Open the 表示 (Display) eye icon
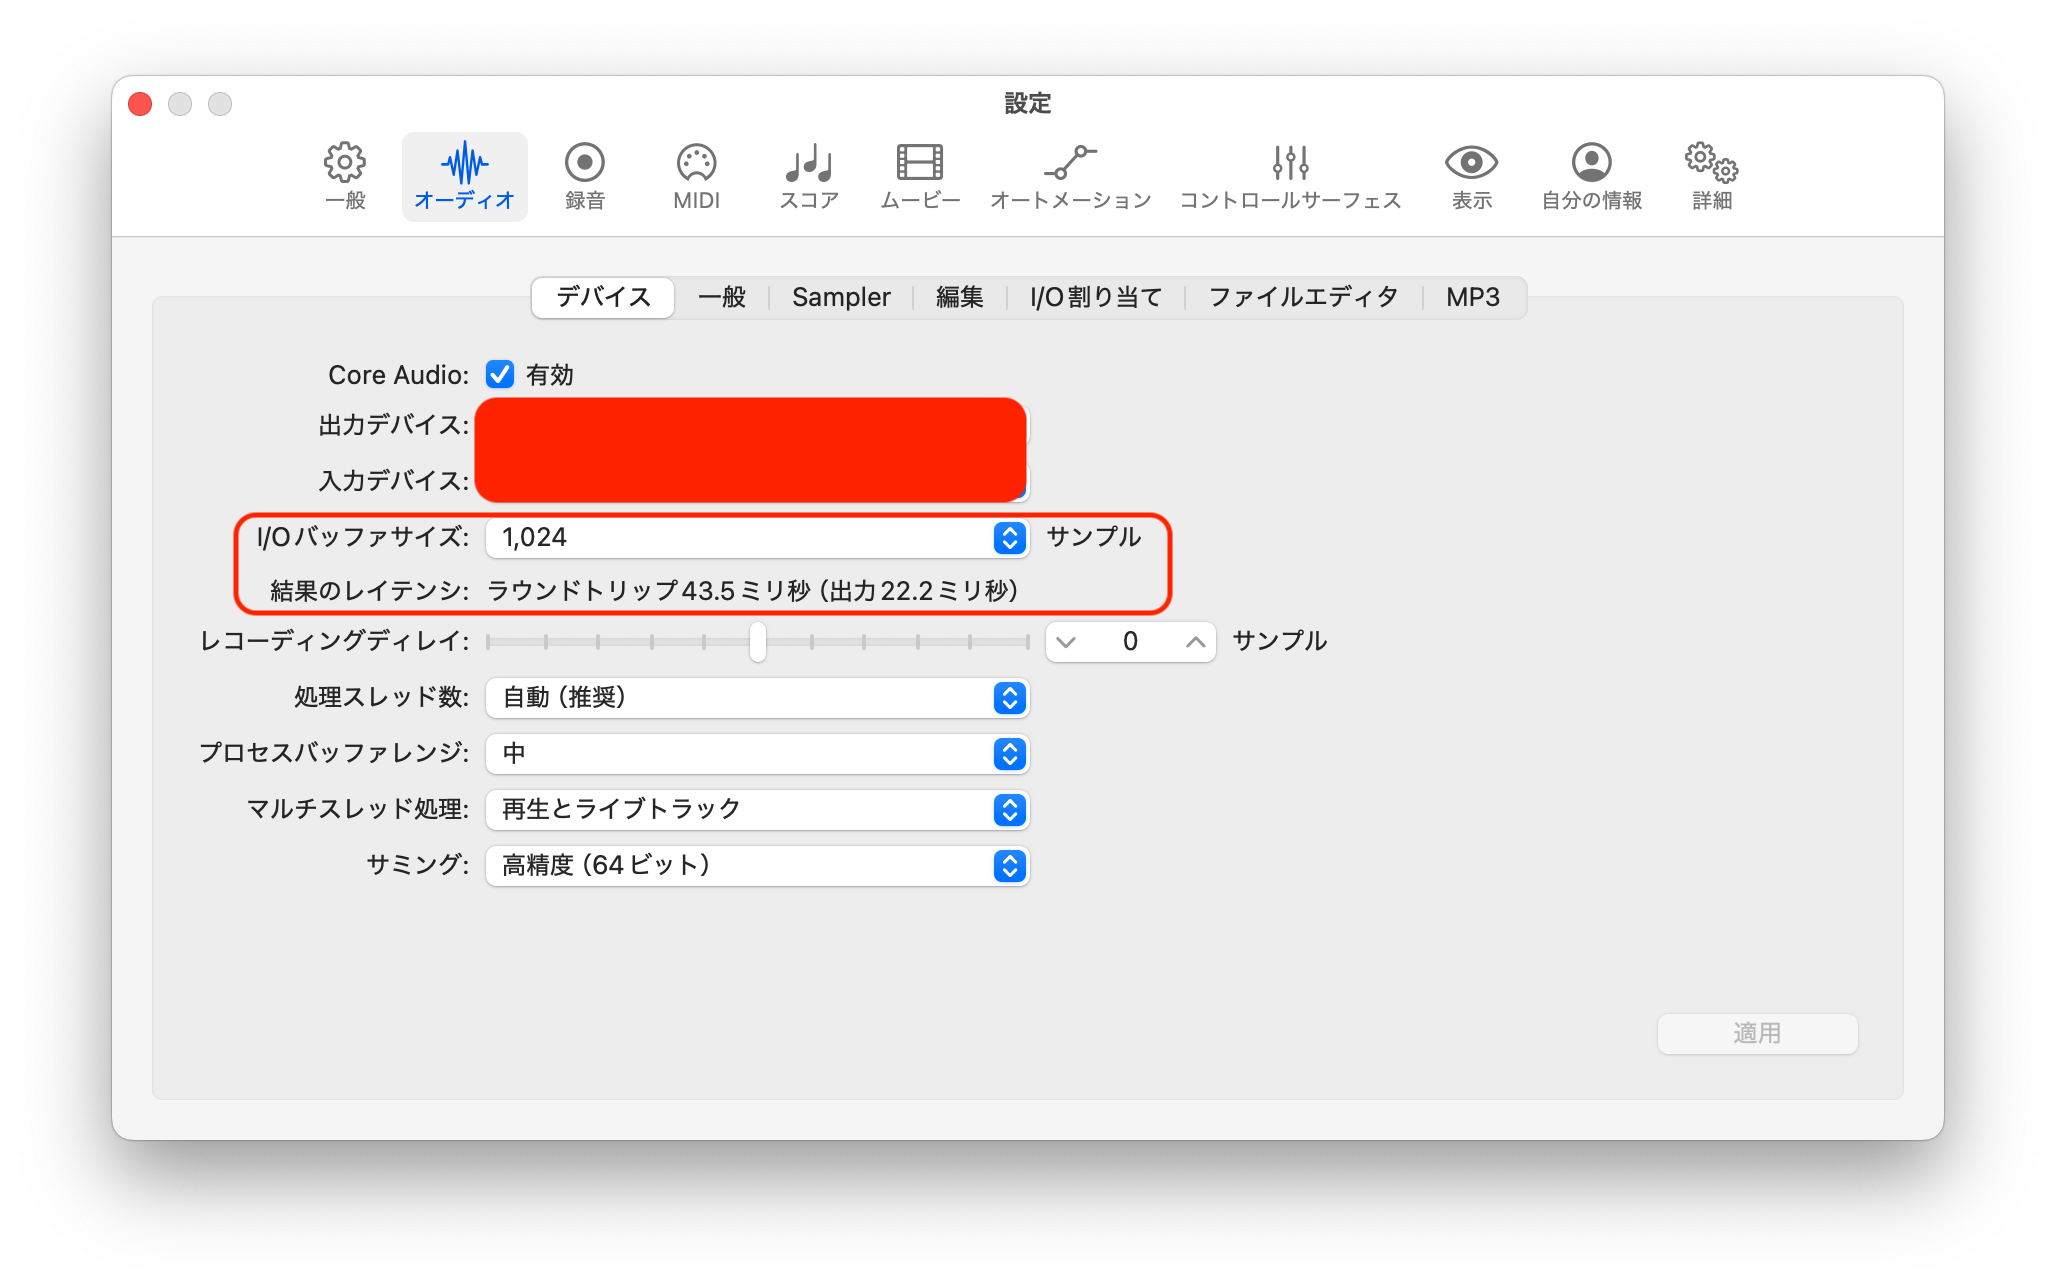The width and height of the screenshot is (2056, 1288). point(1471,164)
